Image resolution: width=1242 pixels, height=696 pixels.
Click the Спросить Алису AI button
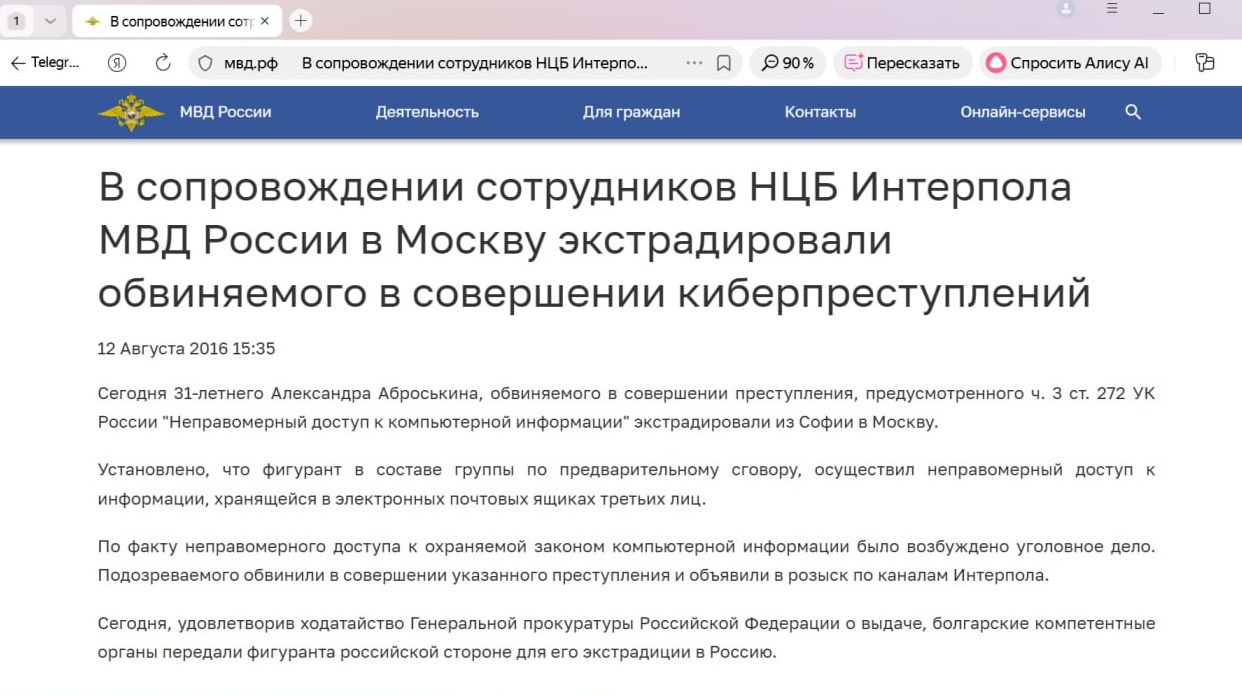click(1068, 63)
